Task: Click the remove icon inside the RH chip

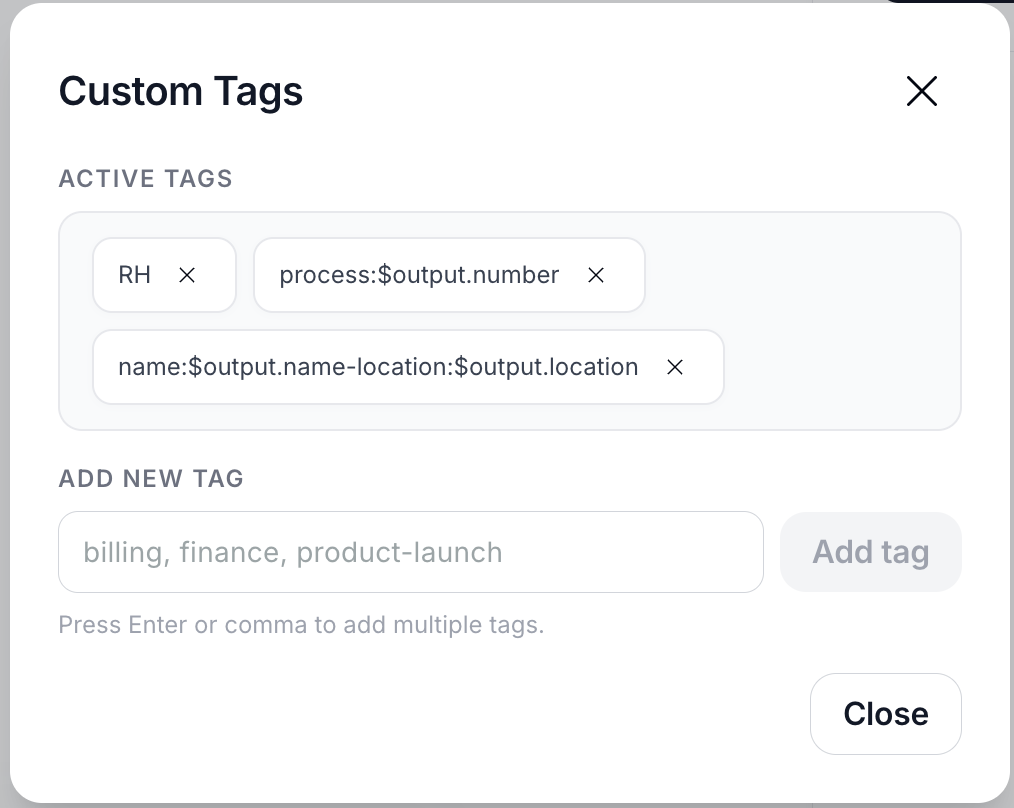Action: (x=187, y=275)
